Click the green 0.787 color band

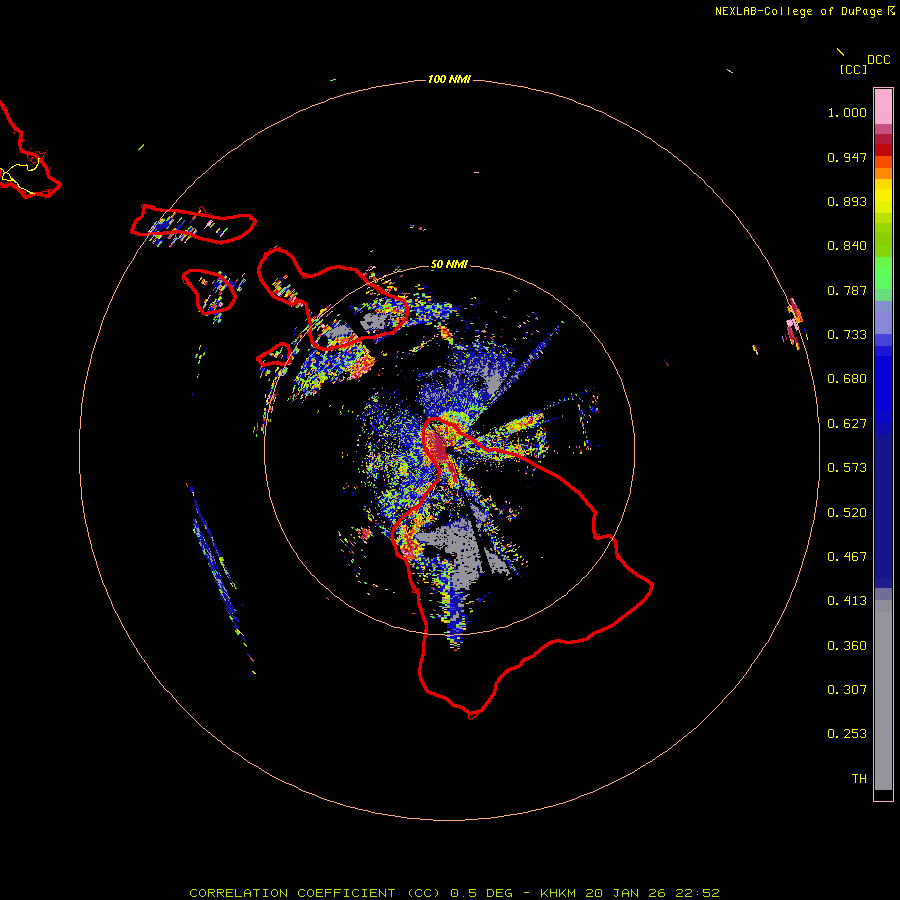883,278
